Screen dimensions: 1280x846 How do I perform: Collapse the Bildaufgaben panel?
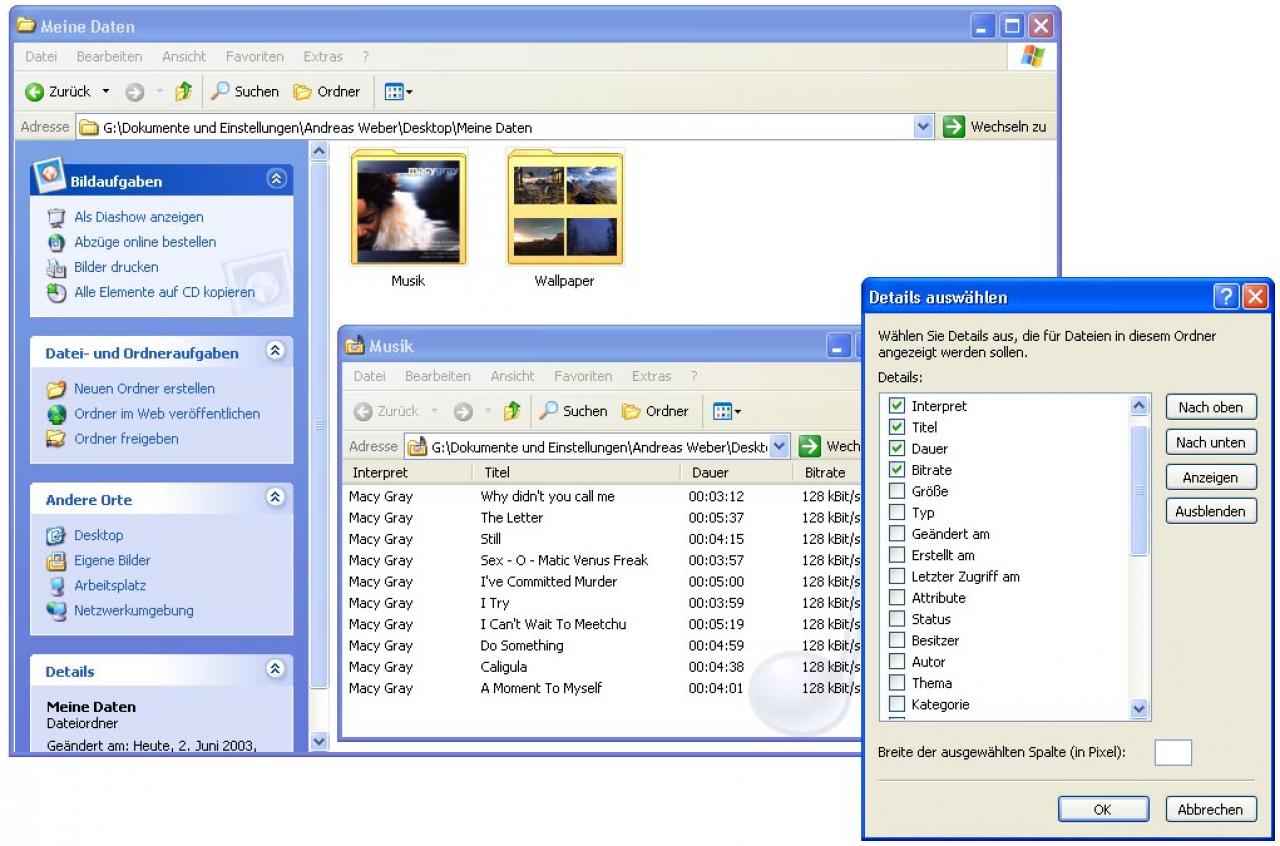[277, 180]
